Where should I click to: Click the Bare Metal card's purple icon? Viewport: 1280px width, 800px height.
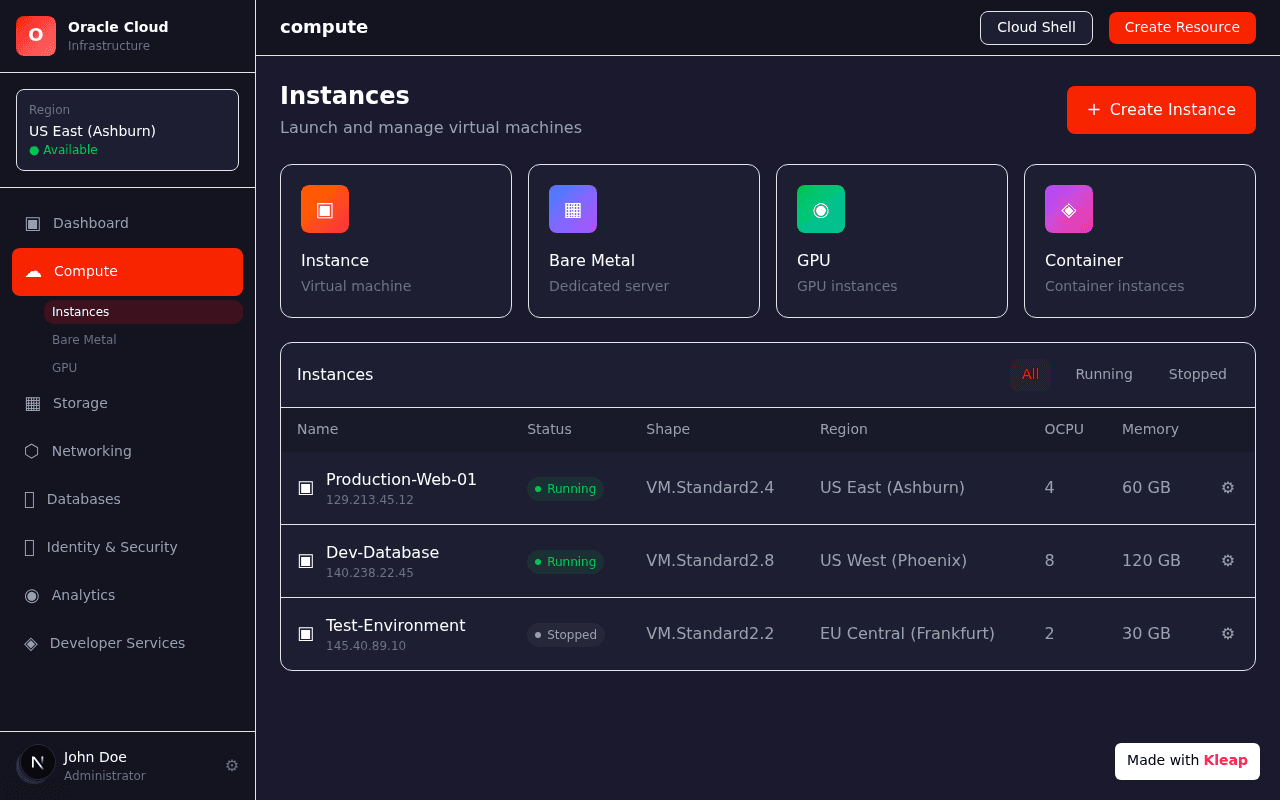[573, 209]
